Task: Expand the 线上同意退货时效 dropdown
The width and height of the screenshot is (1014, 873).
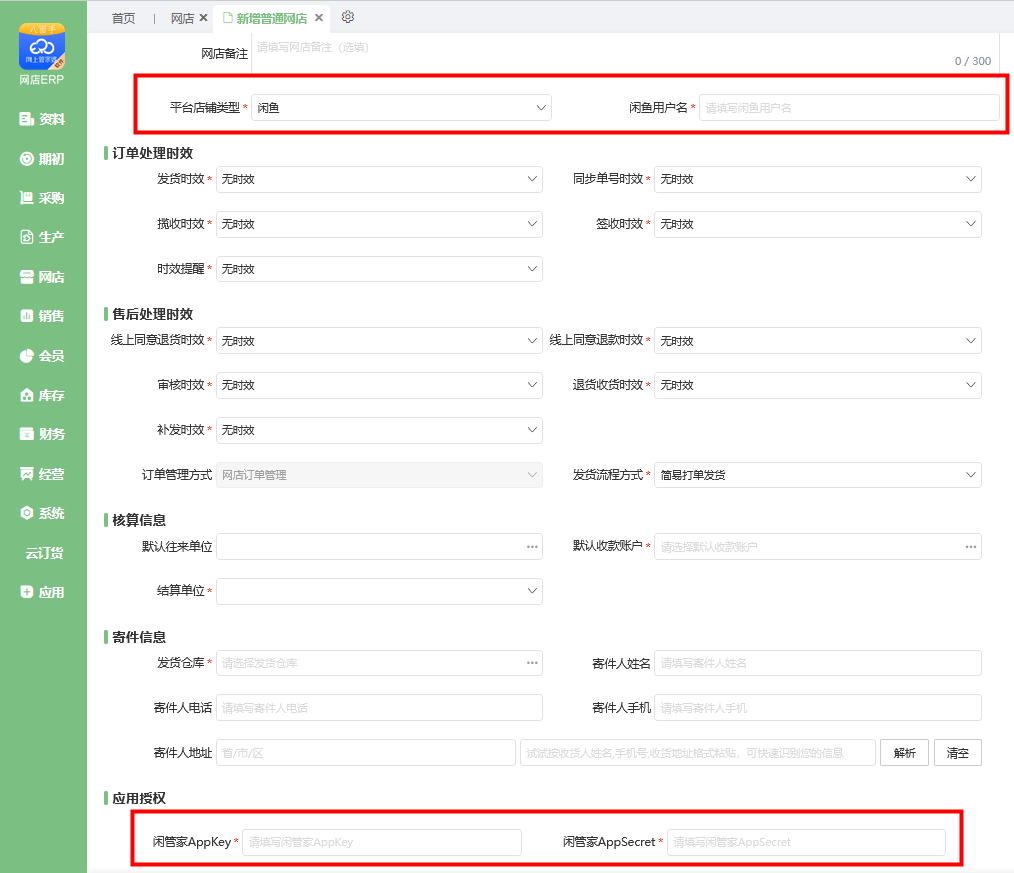Action: 379,340
